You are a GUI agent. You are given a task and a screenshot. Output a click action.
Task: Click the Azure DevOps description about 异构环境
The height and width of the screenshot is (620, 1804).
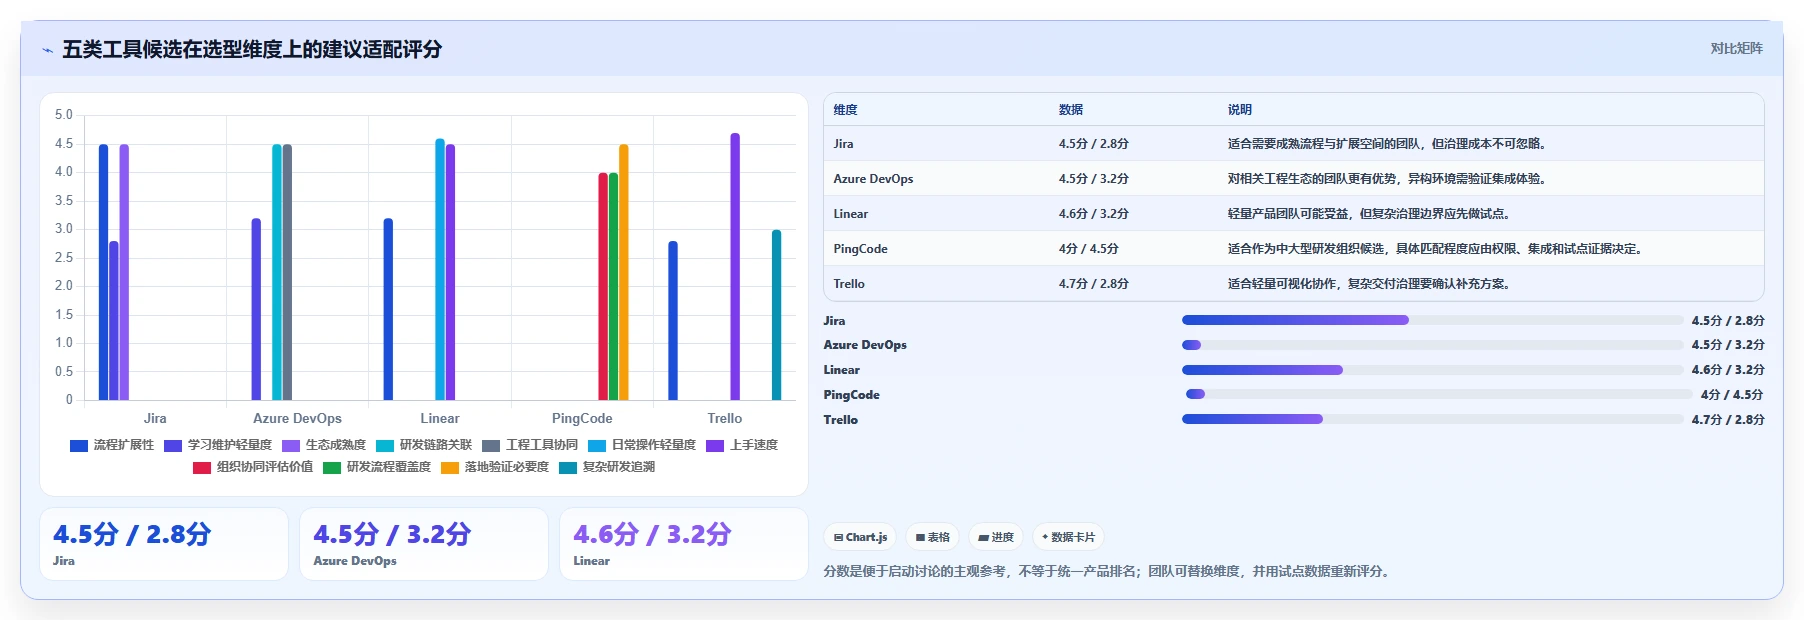(x=1389, y=179)
